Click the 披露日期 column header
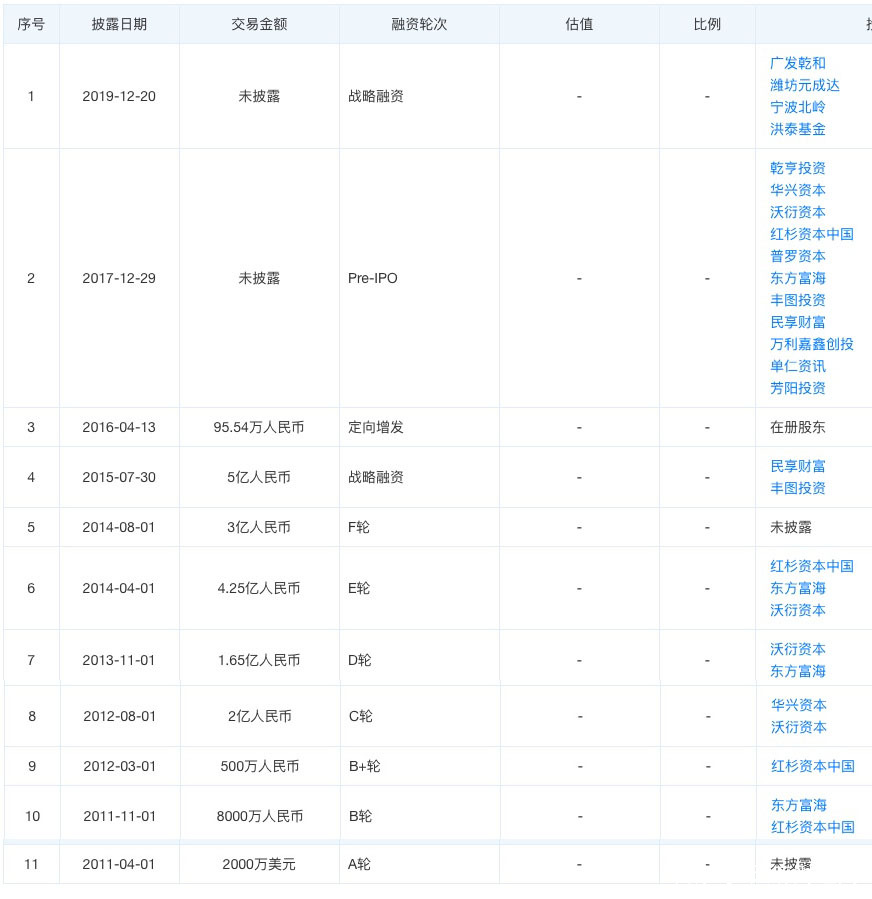The image size is (872, 899). (x=119, y=24)
